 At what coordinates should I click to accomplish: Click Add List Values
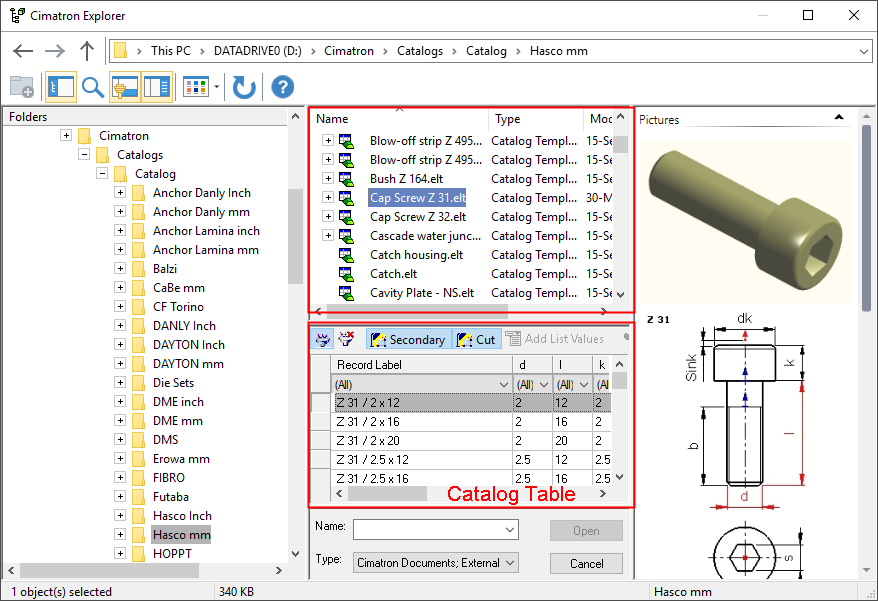click(x=555, y=339)
